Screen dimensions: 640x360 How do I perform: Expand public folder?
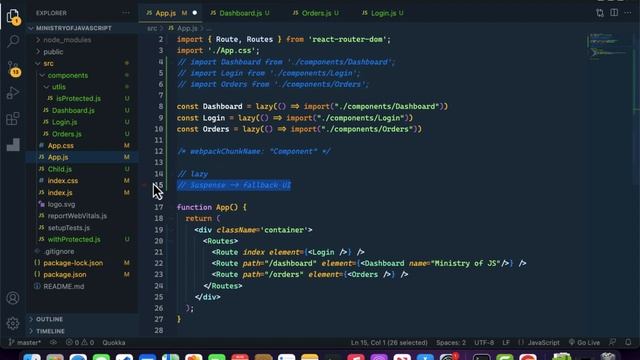82,52
